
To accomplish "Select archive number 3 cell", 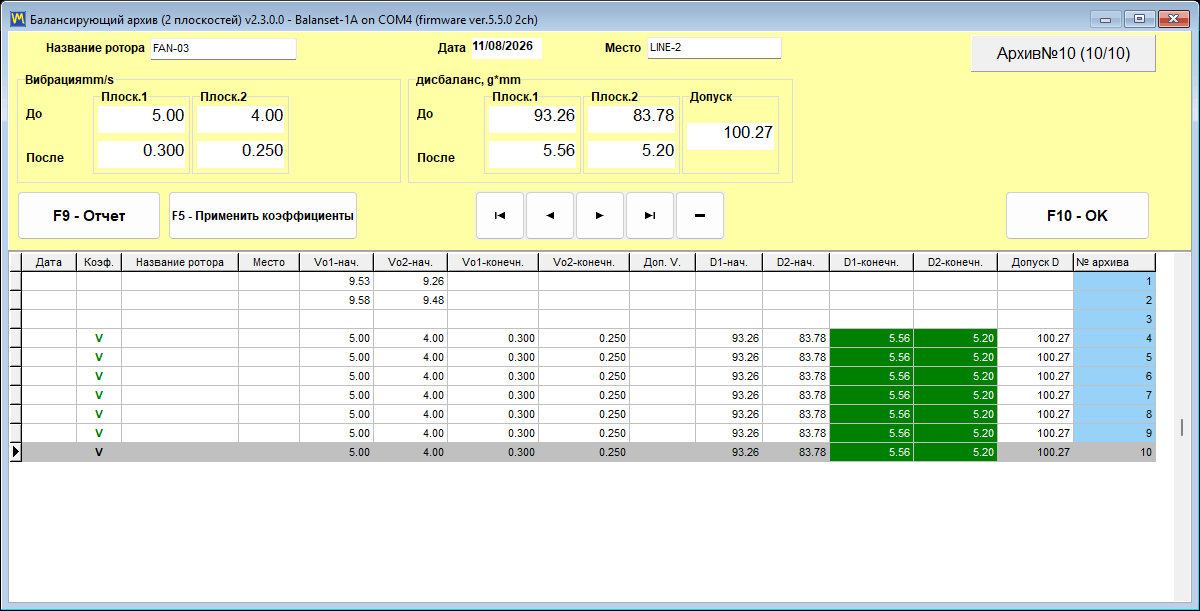I will coord(1114,319).
